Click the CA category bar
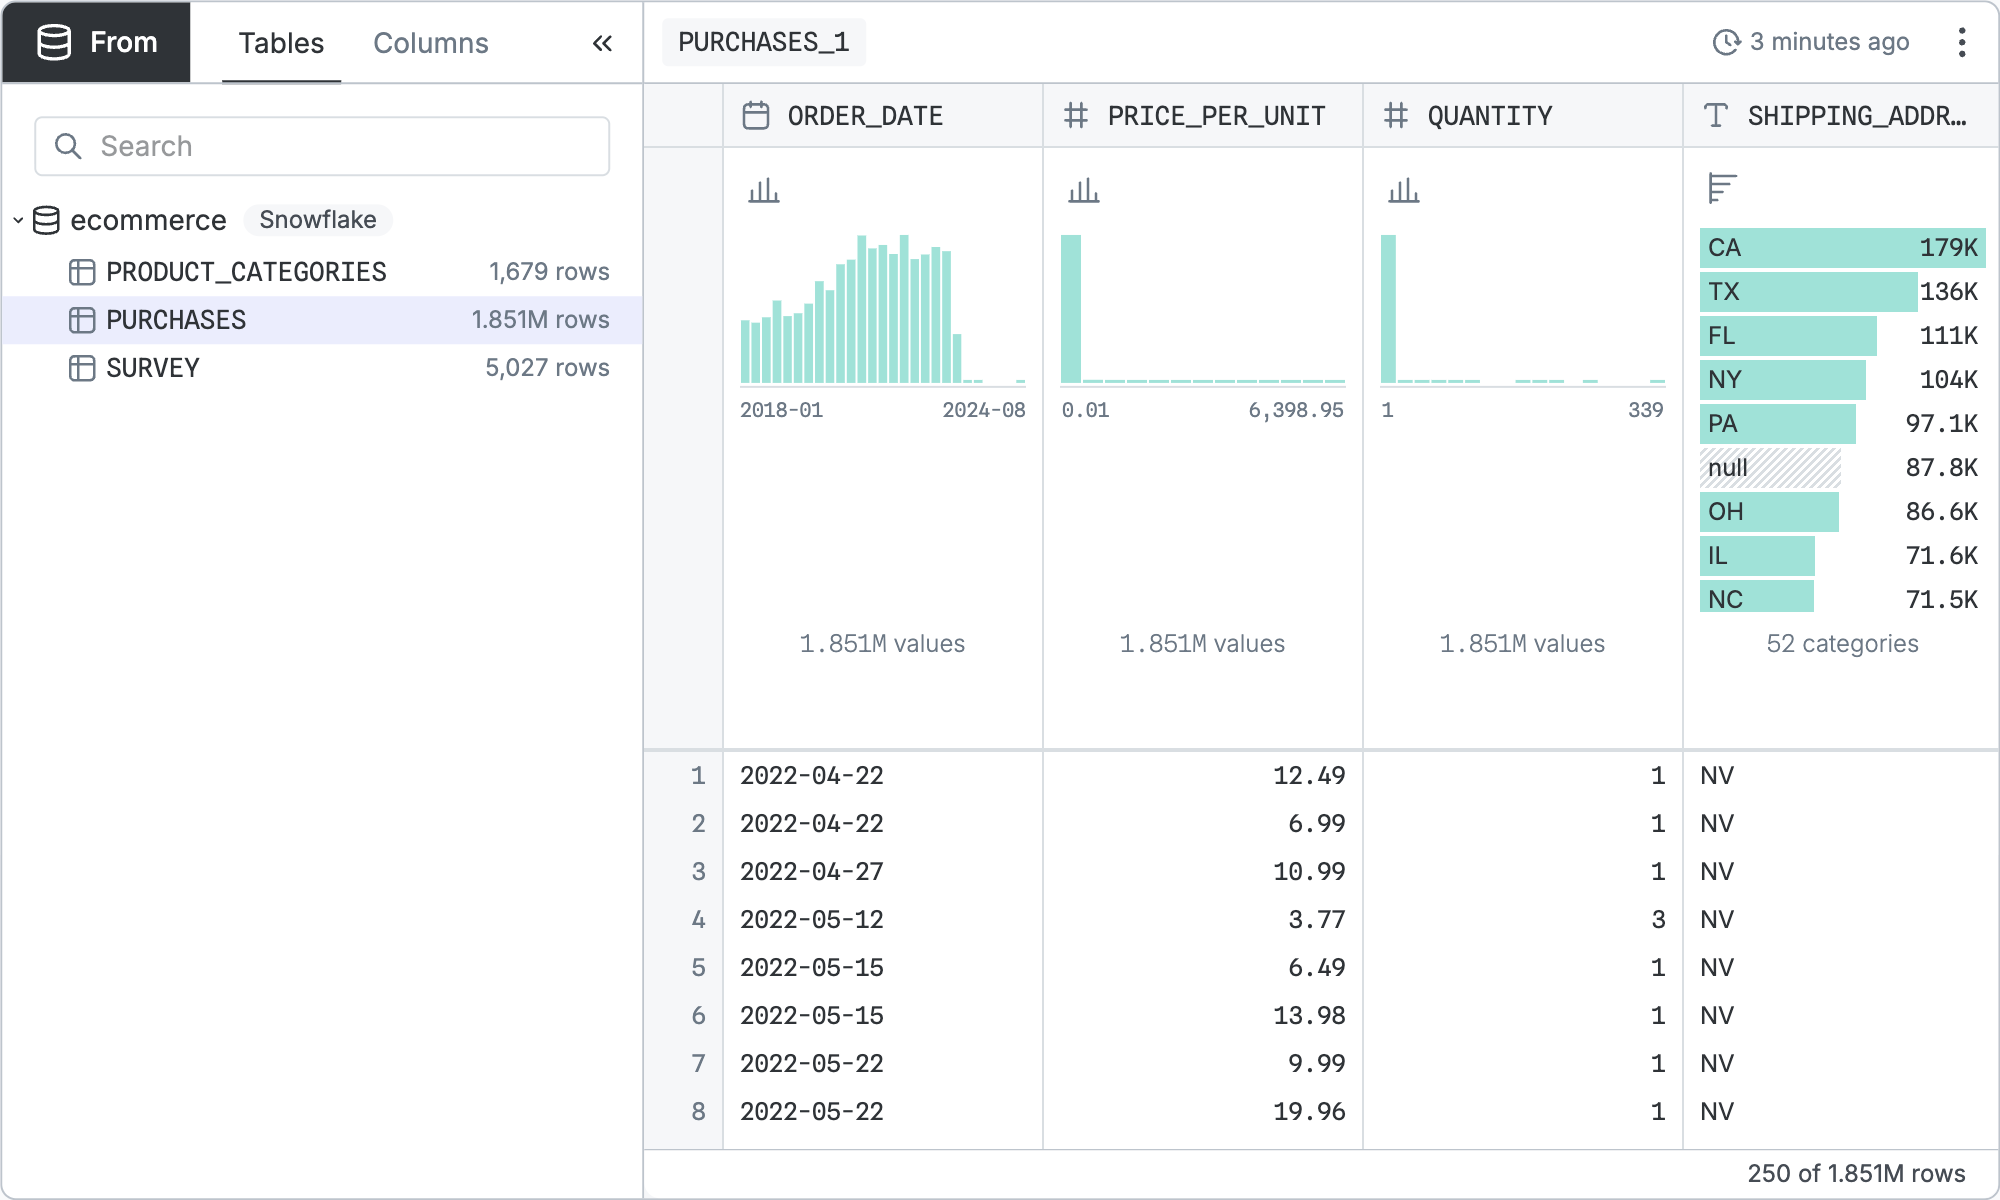The image size is (2000, 1200). click(x=1842, y=248)
